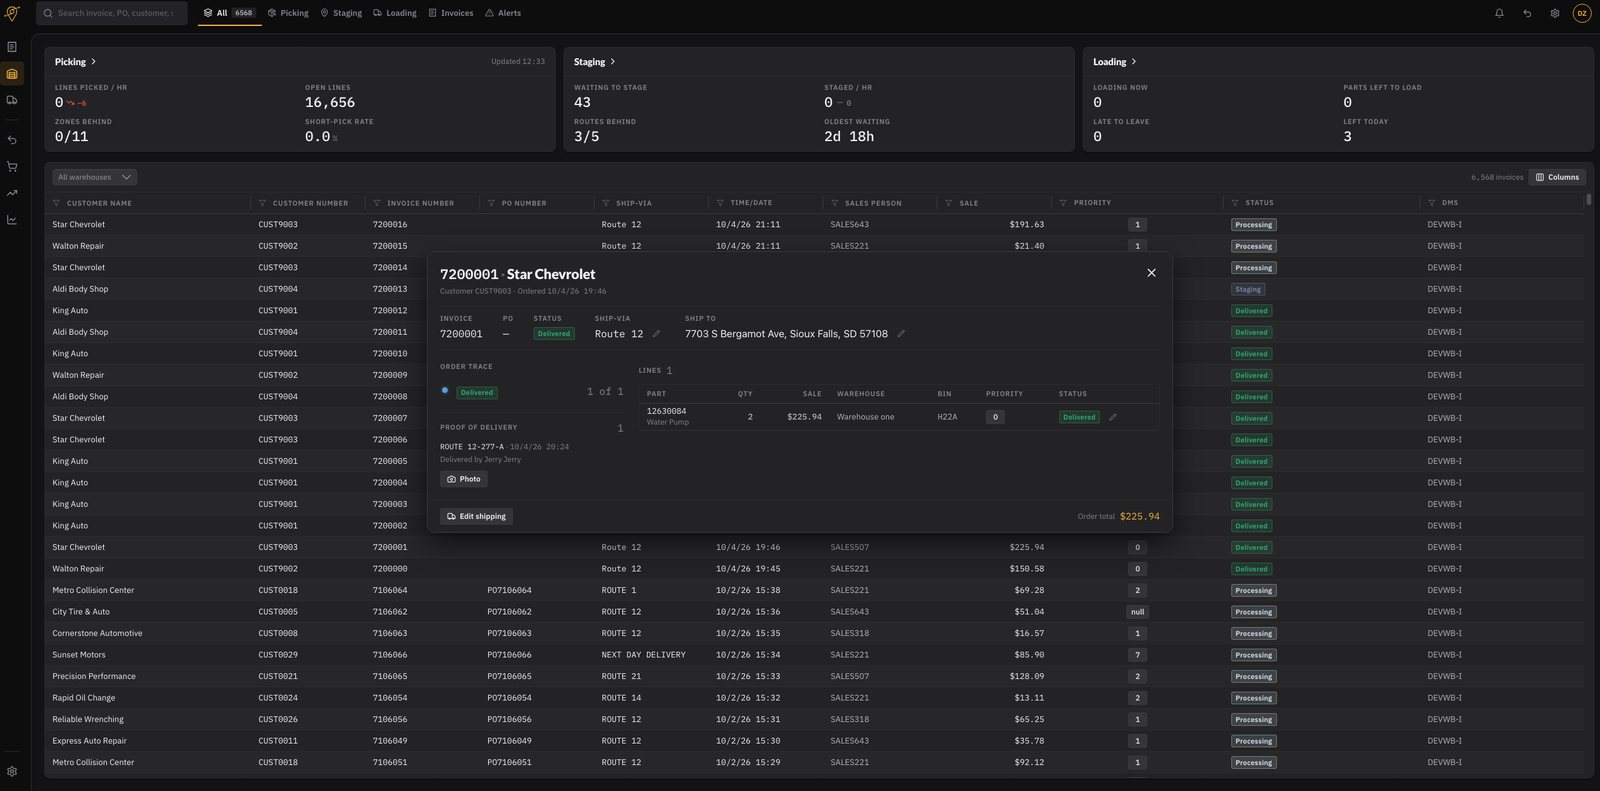This screenshot has height=791, width=1600.
Task: Open the Metro Collision Center invoice 7106064 row
Action: [814, 590]
